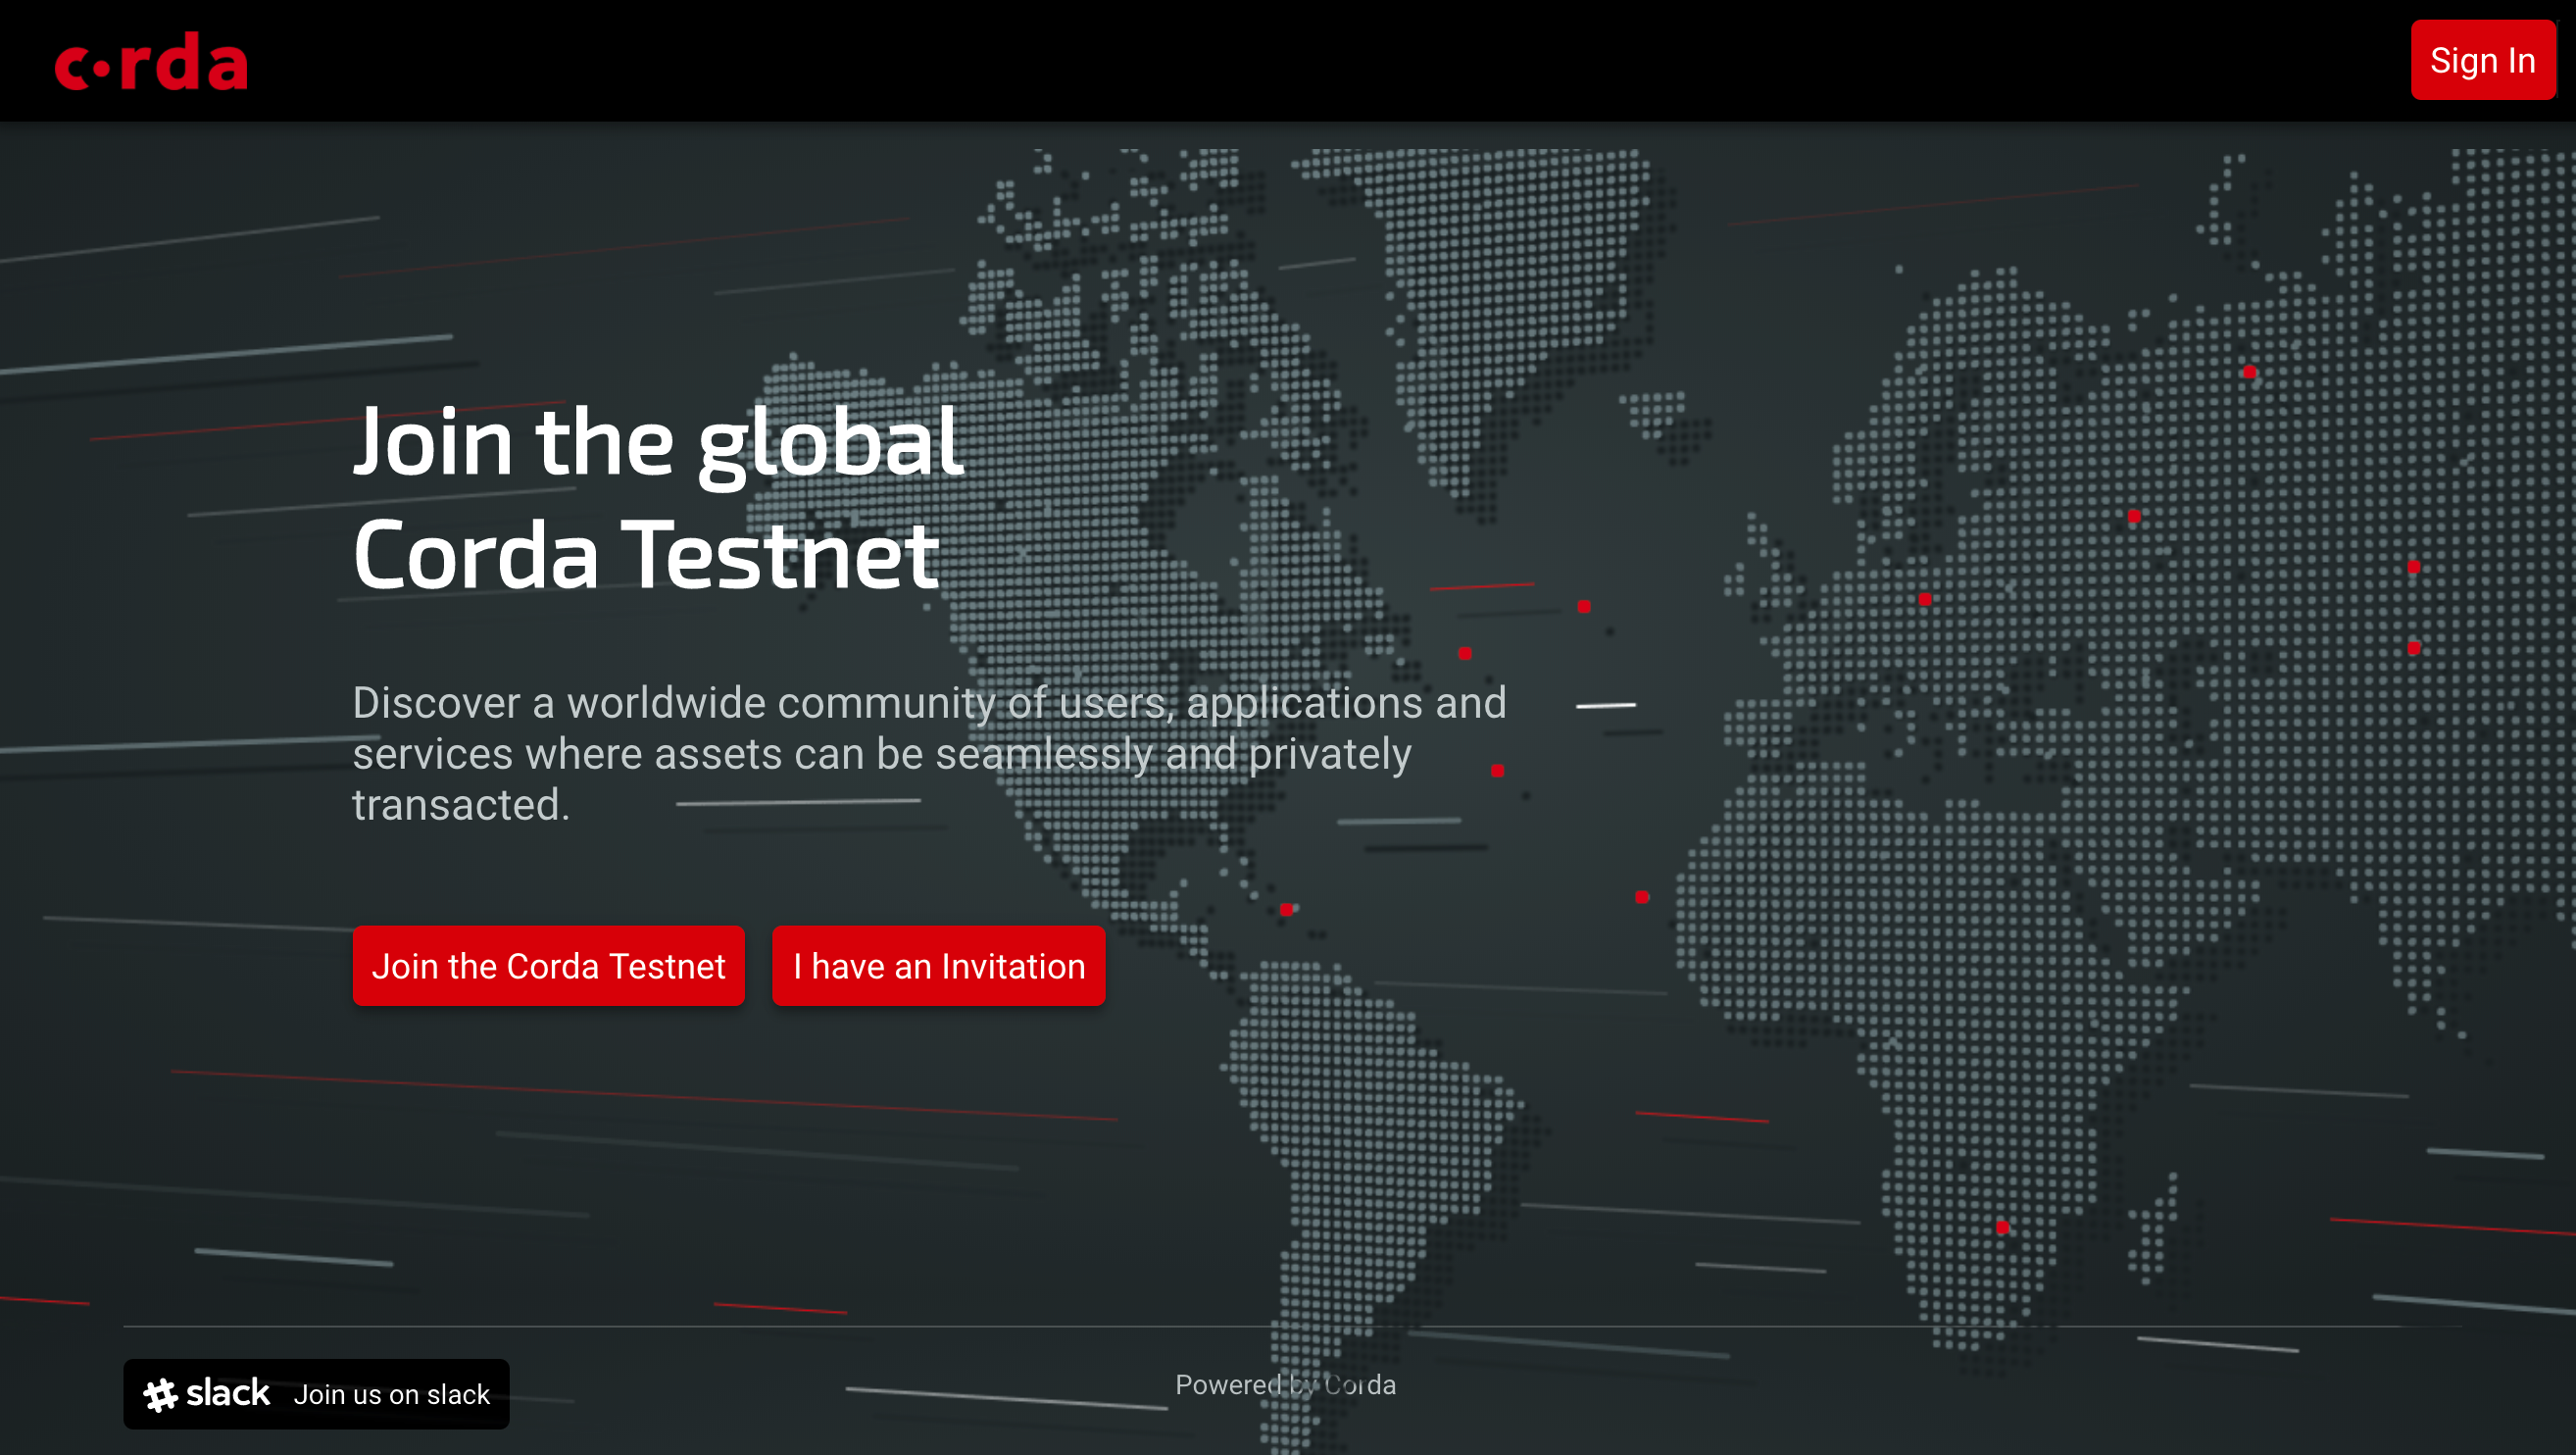The image size is (2576, 1455).
Task: Click Join the Corda Testnet button
Action: (x=548, y=965)
